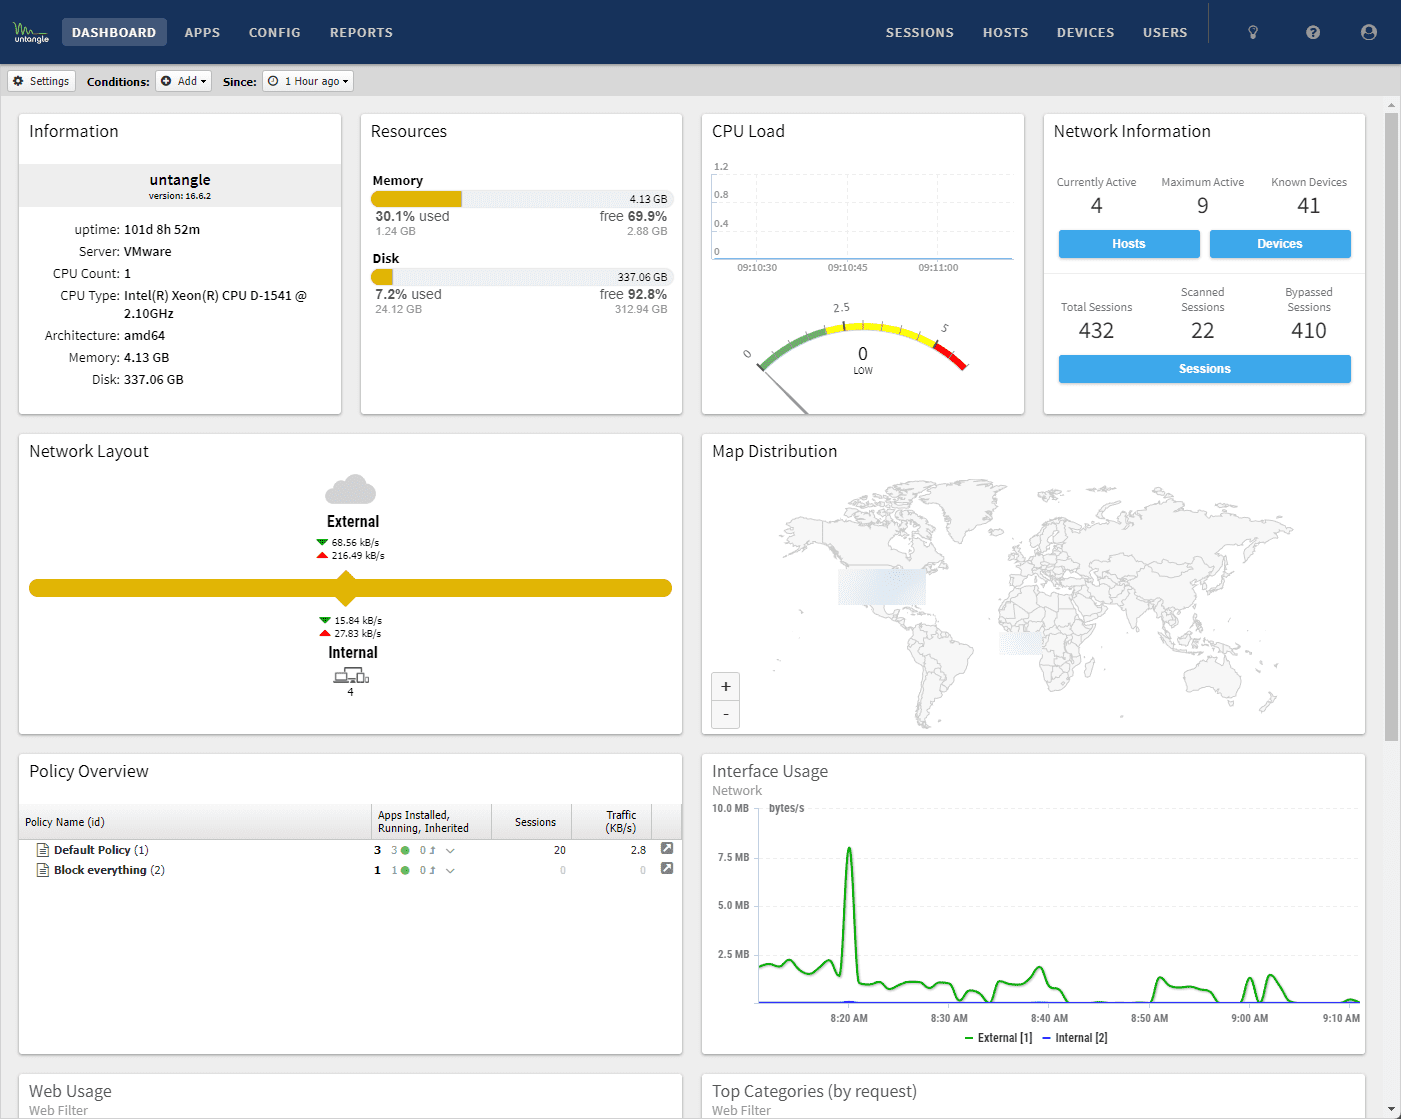Screen dimensions: 1401x1119
Task: Expand the Default Policy apps chevron
Action: [x=450, y=851]
